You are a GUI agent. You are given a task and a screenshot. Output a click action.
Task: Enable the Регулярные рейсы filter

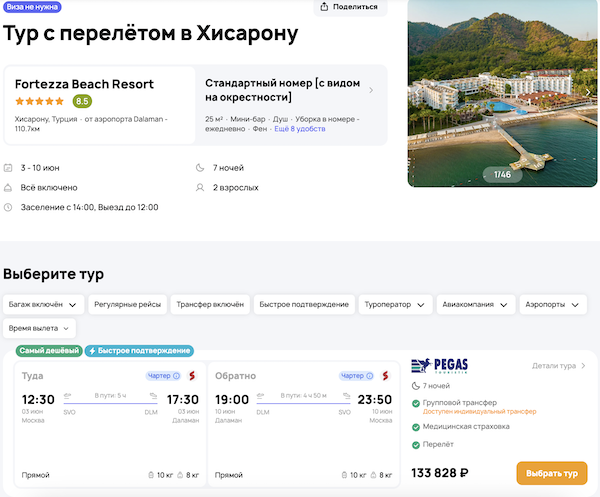coord(125,304)
